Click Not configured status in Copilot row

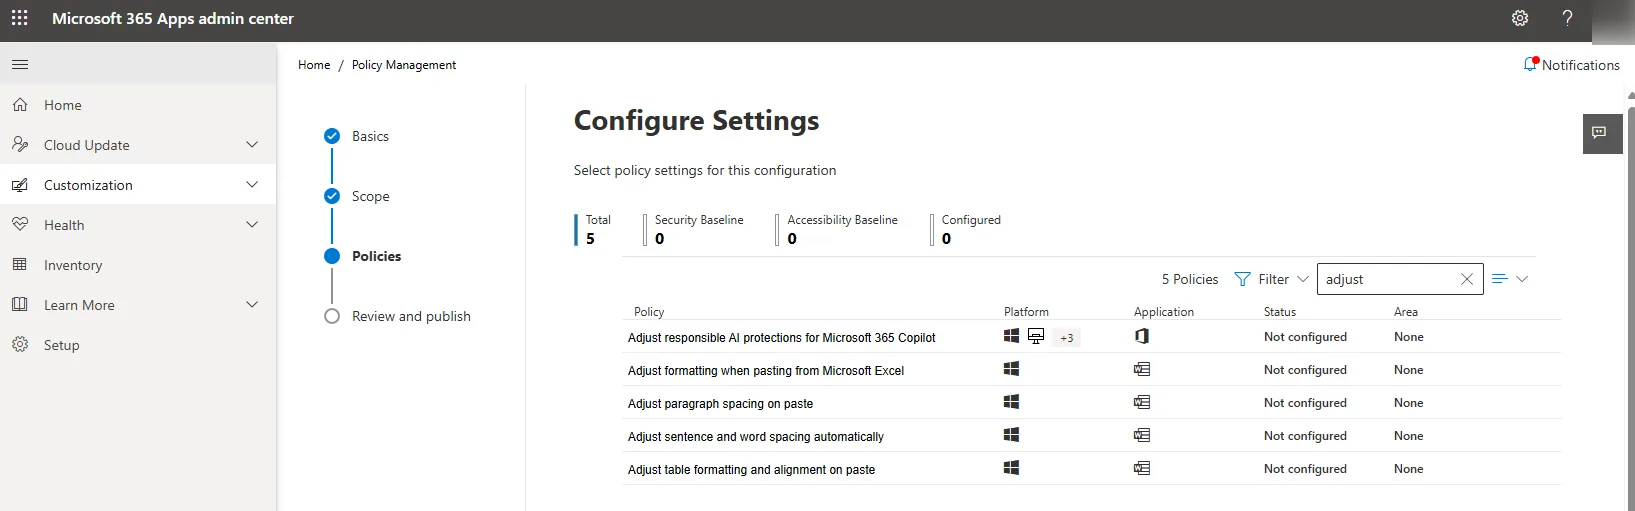pos(1305,337)
